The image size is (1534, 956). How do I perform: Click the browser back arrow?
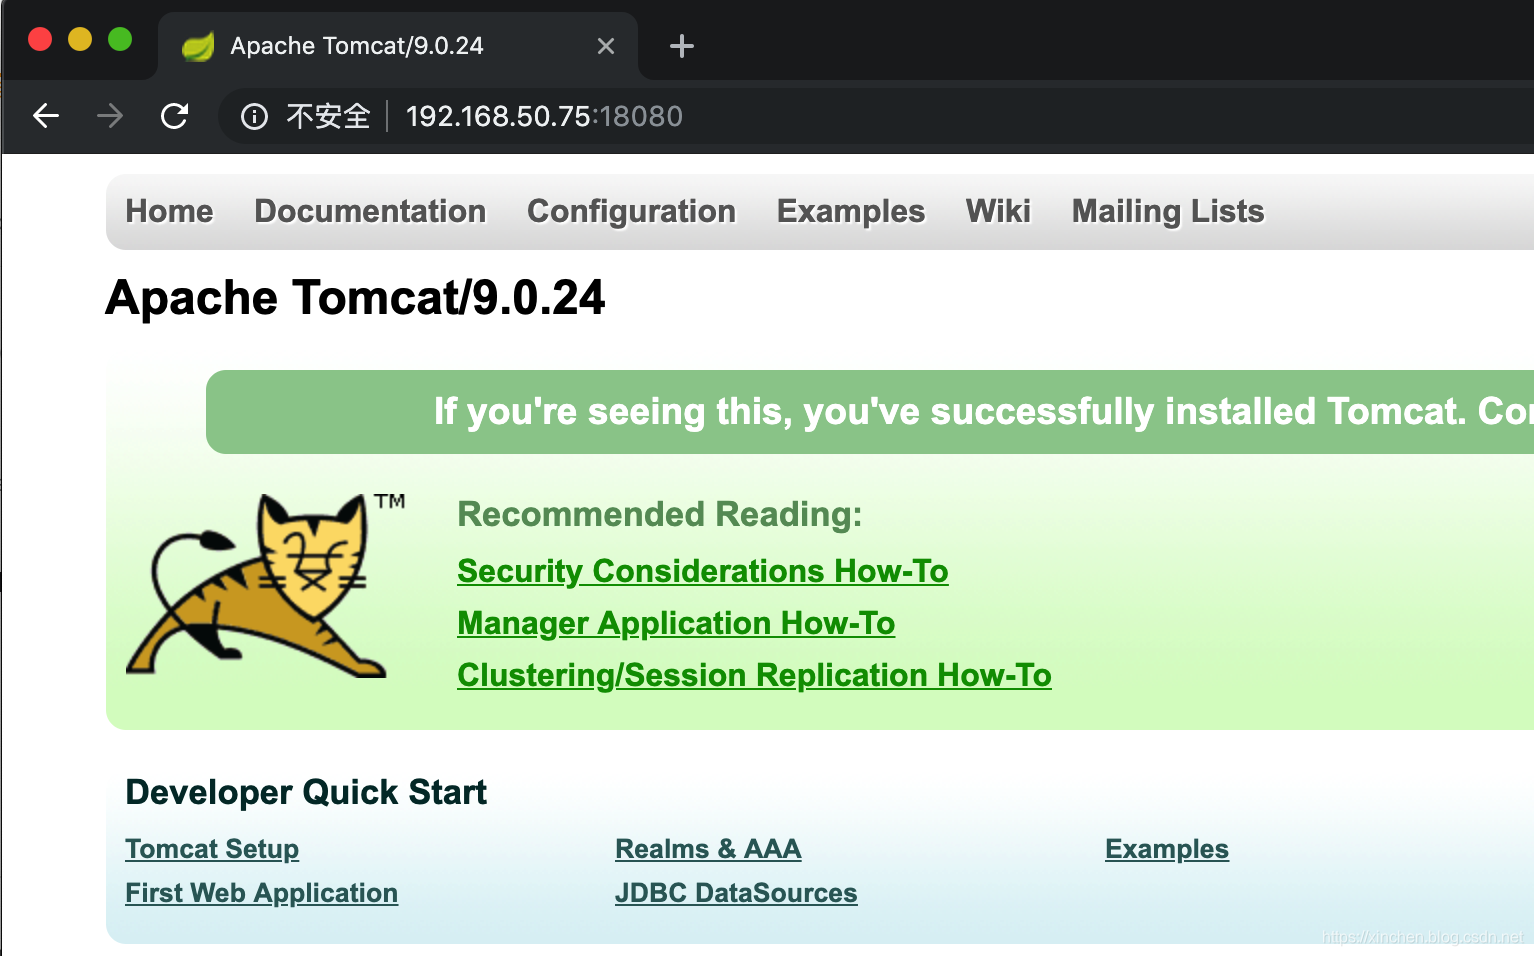46,116
